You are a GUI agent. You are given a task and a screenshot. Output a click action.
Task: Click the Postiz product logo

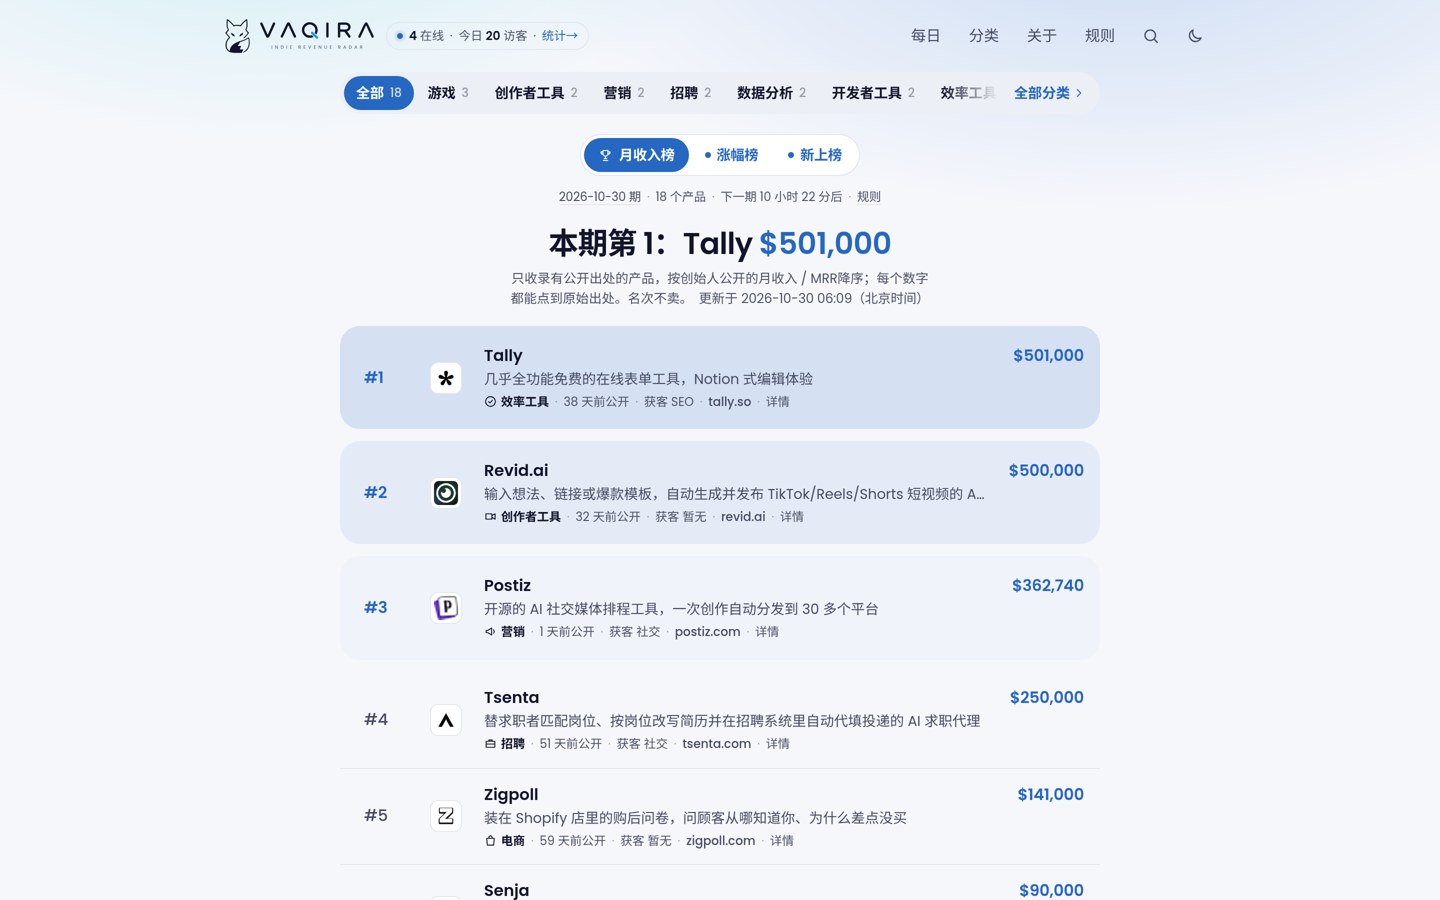click(446, 608)
